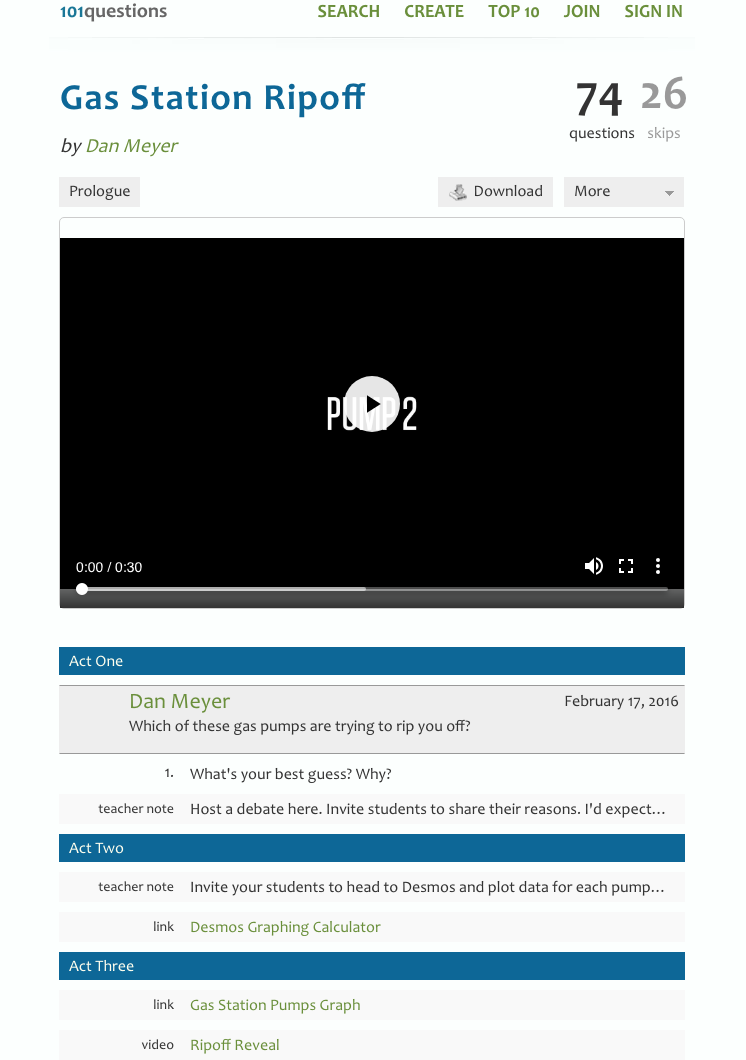Click SIGN IN link
746x1060 pixels.
point(653,12)
